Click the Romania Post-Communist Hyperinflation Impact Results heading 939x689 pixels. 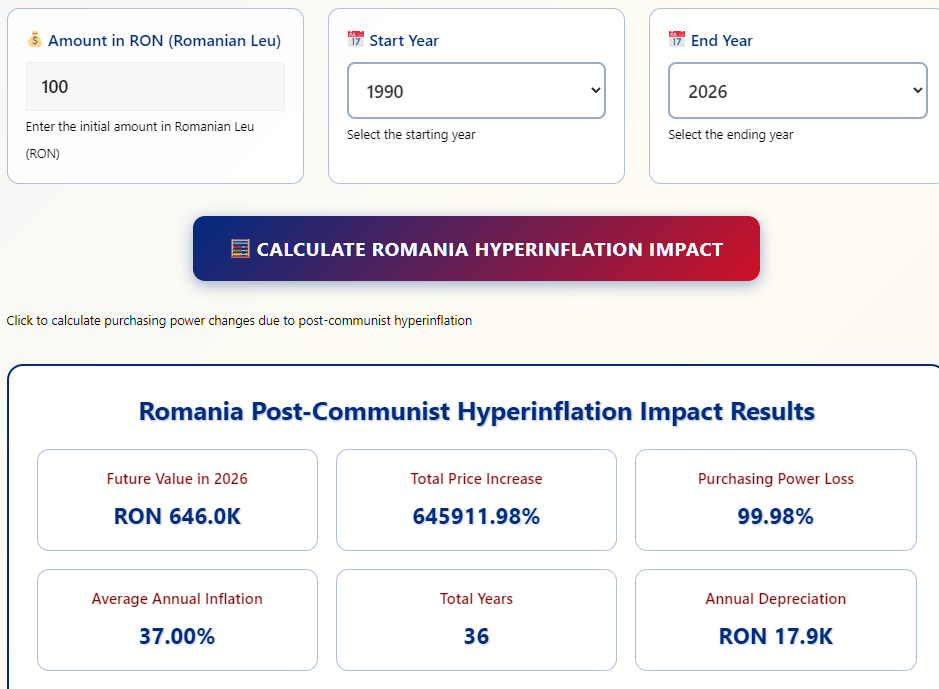pos(477,411)
